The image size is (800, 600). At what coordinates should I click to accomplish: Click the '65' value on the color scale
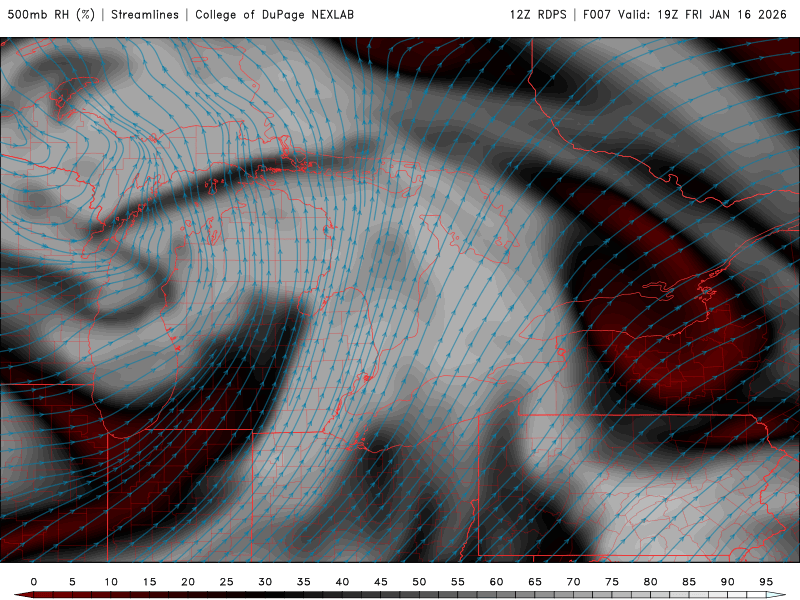(x=535, y=582)
